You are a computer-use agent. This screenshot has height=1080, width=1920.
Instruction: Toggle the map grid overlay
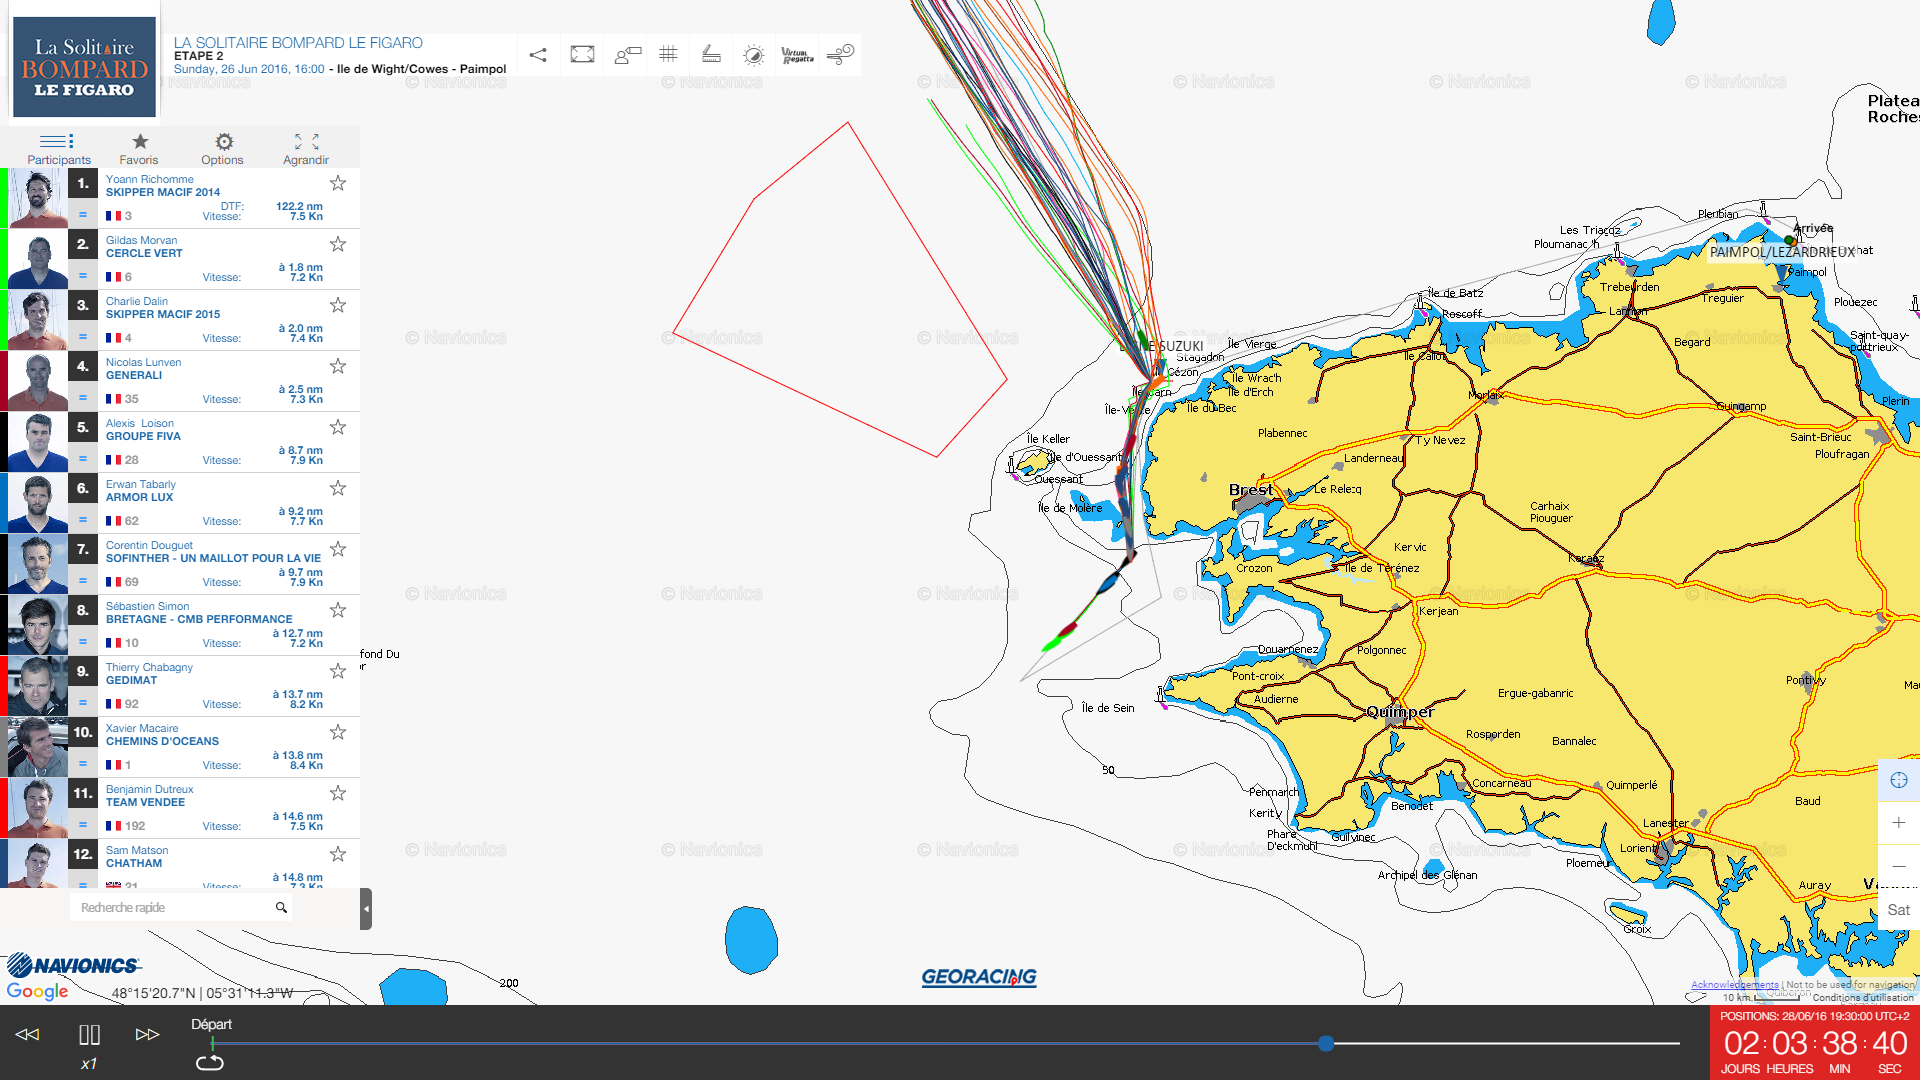point(669,55)
